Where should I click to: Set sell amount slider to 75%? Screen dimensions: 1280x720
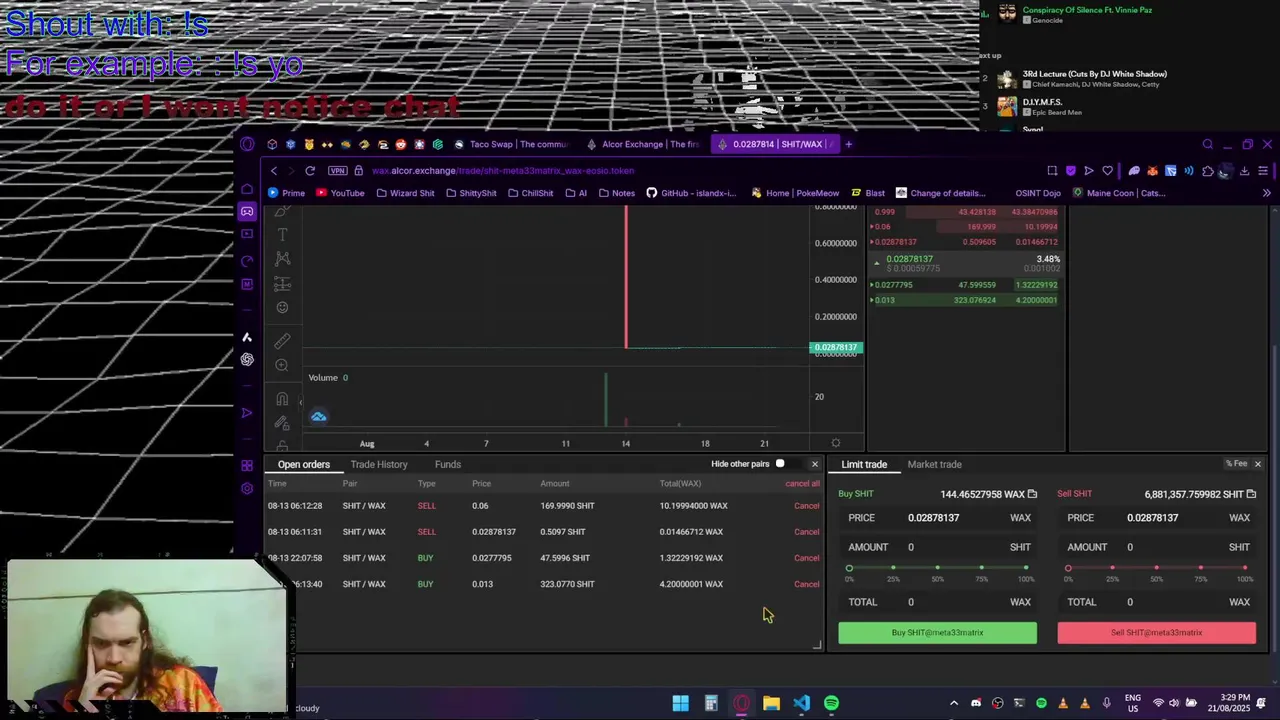click(x=1200, y=568)
